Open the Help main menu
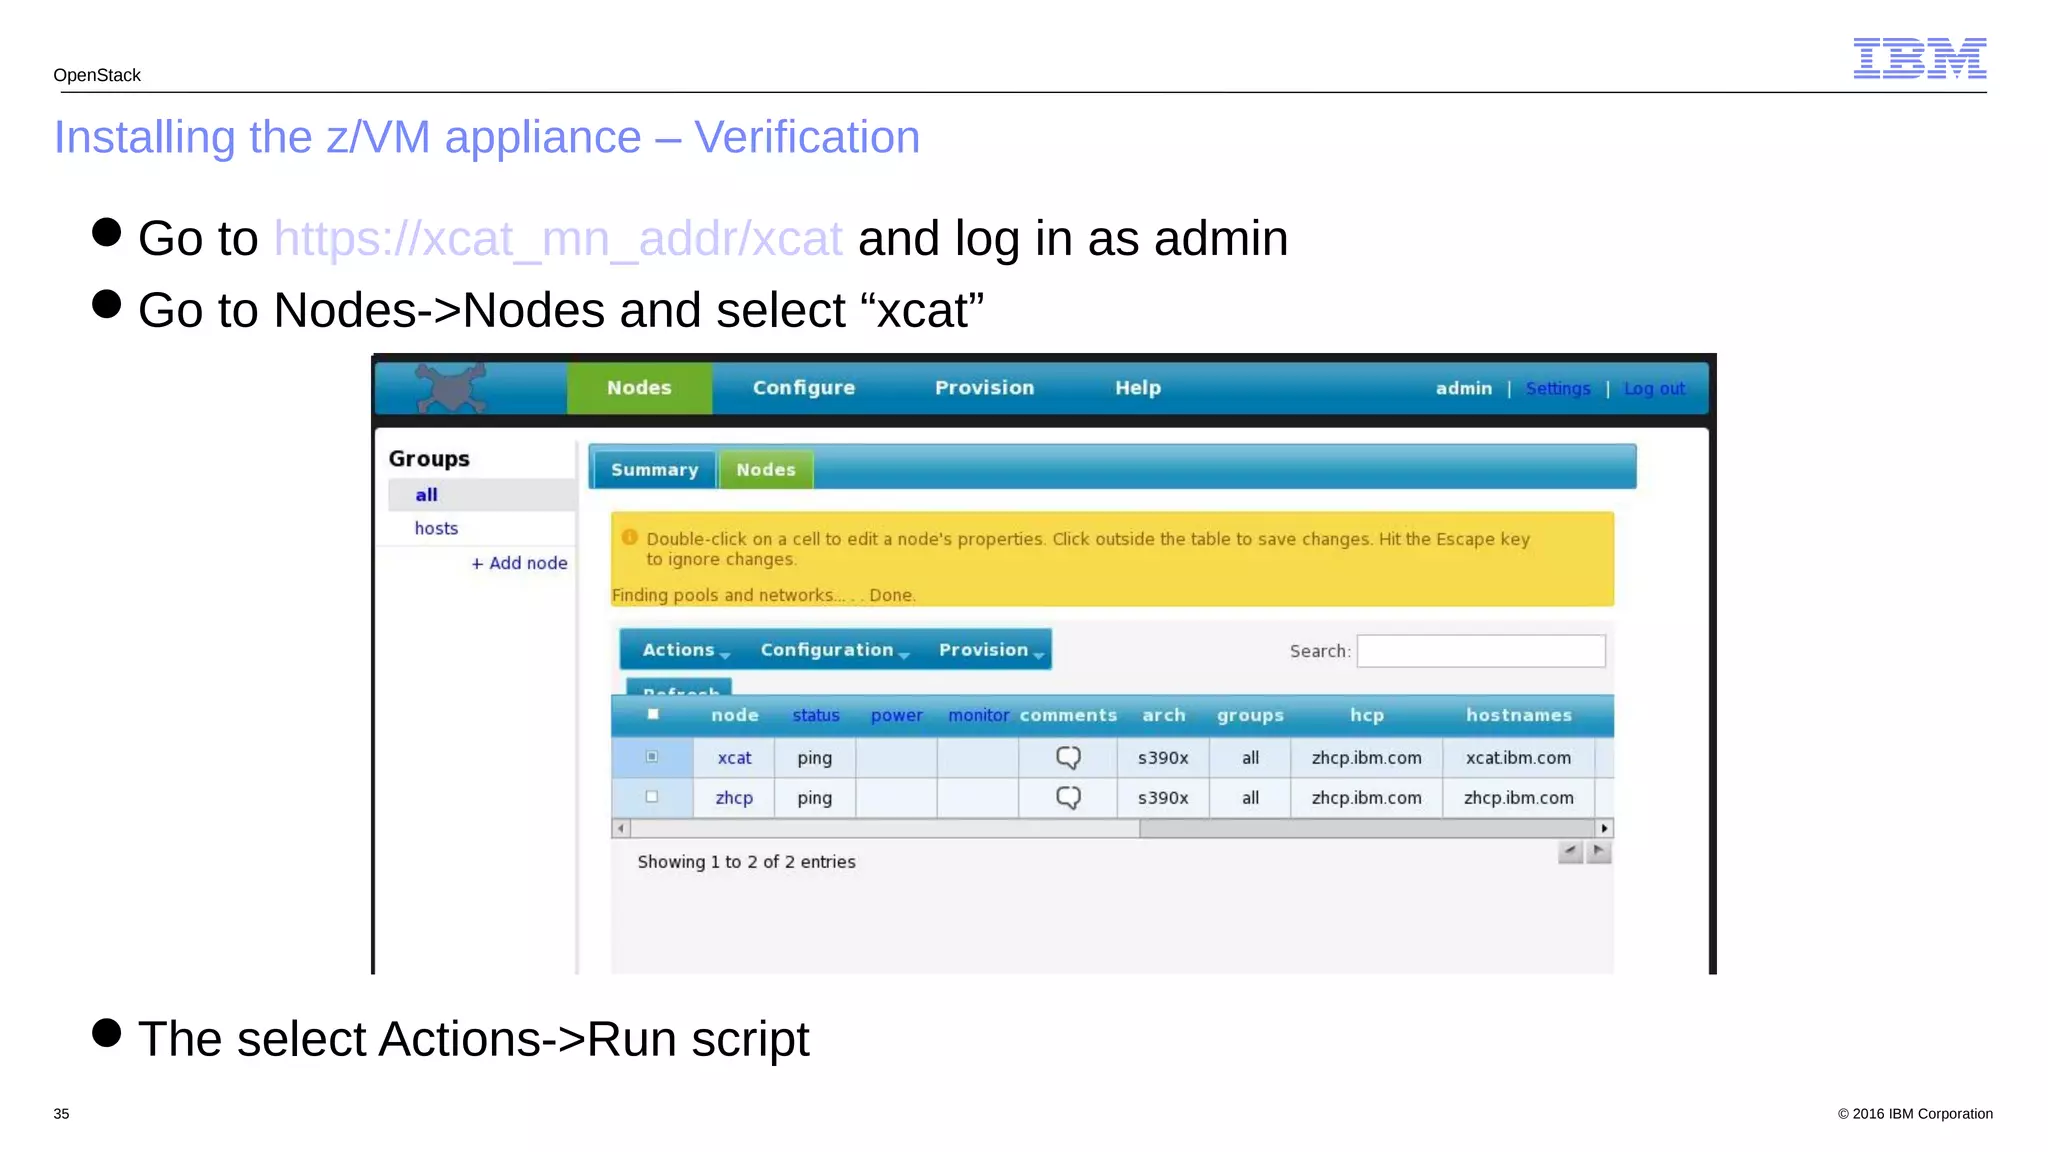 (1138, 388)
